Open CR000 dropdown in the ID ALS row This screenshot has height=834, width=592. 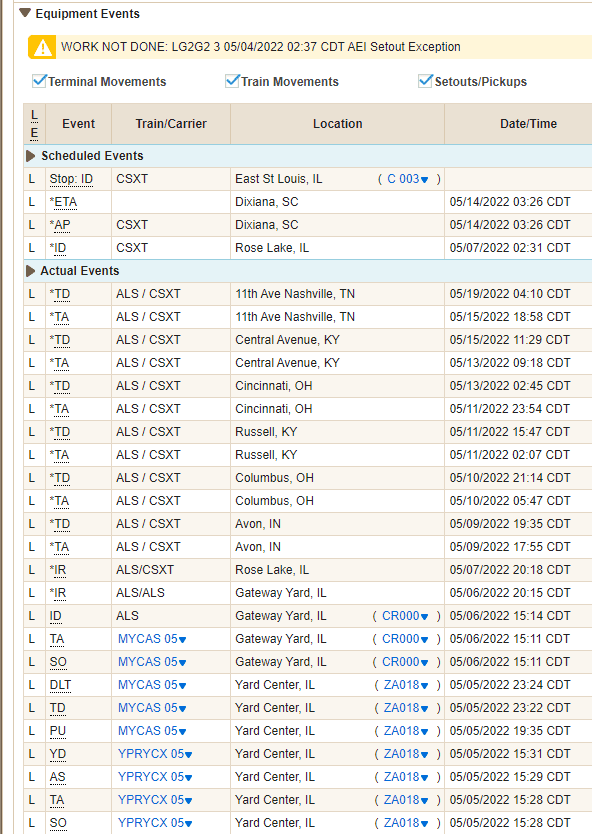tap(405, 616)
